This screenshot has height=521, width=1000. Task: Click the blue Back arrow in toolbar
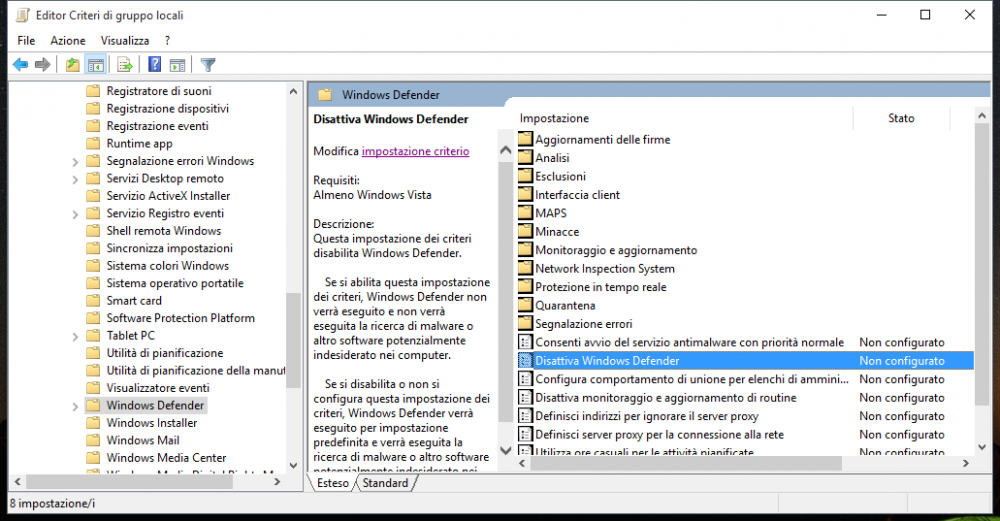tap(20, 65)
